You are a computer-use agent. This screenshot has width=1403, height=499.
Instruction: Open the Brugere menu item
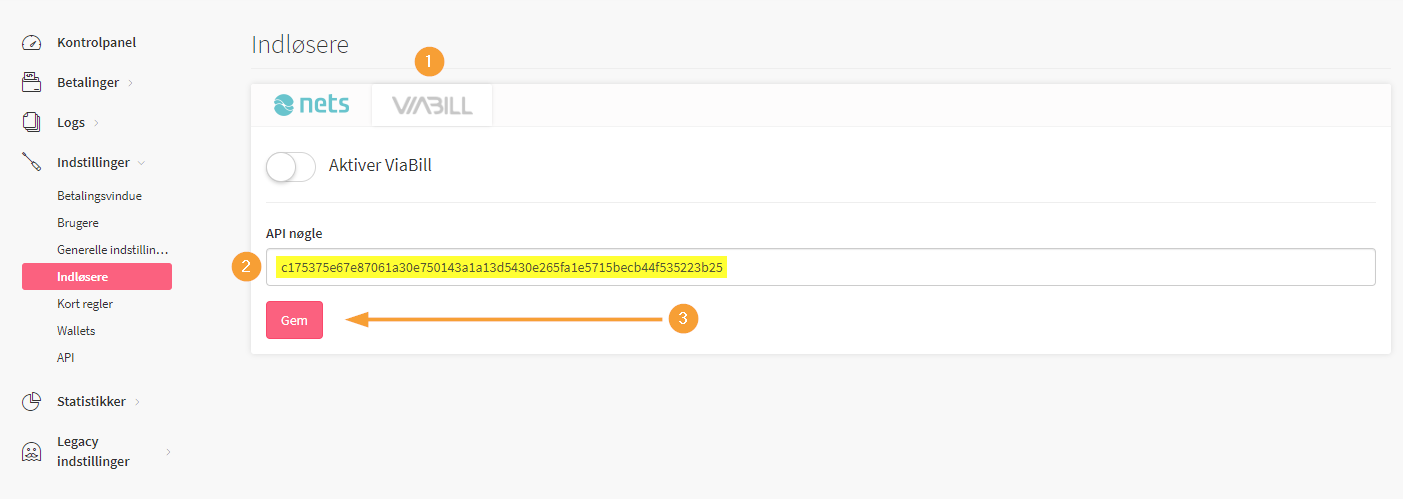click(78, 223)
